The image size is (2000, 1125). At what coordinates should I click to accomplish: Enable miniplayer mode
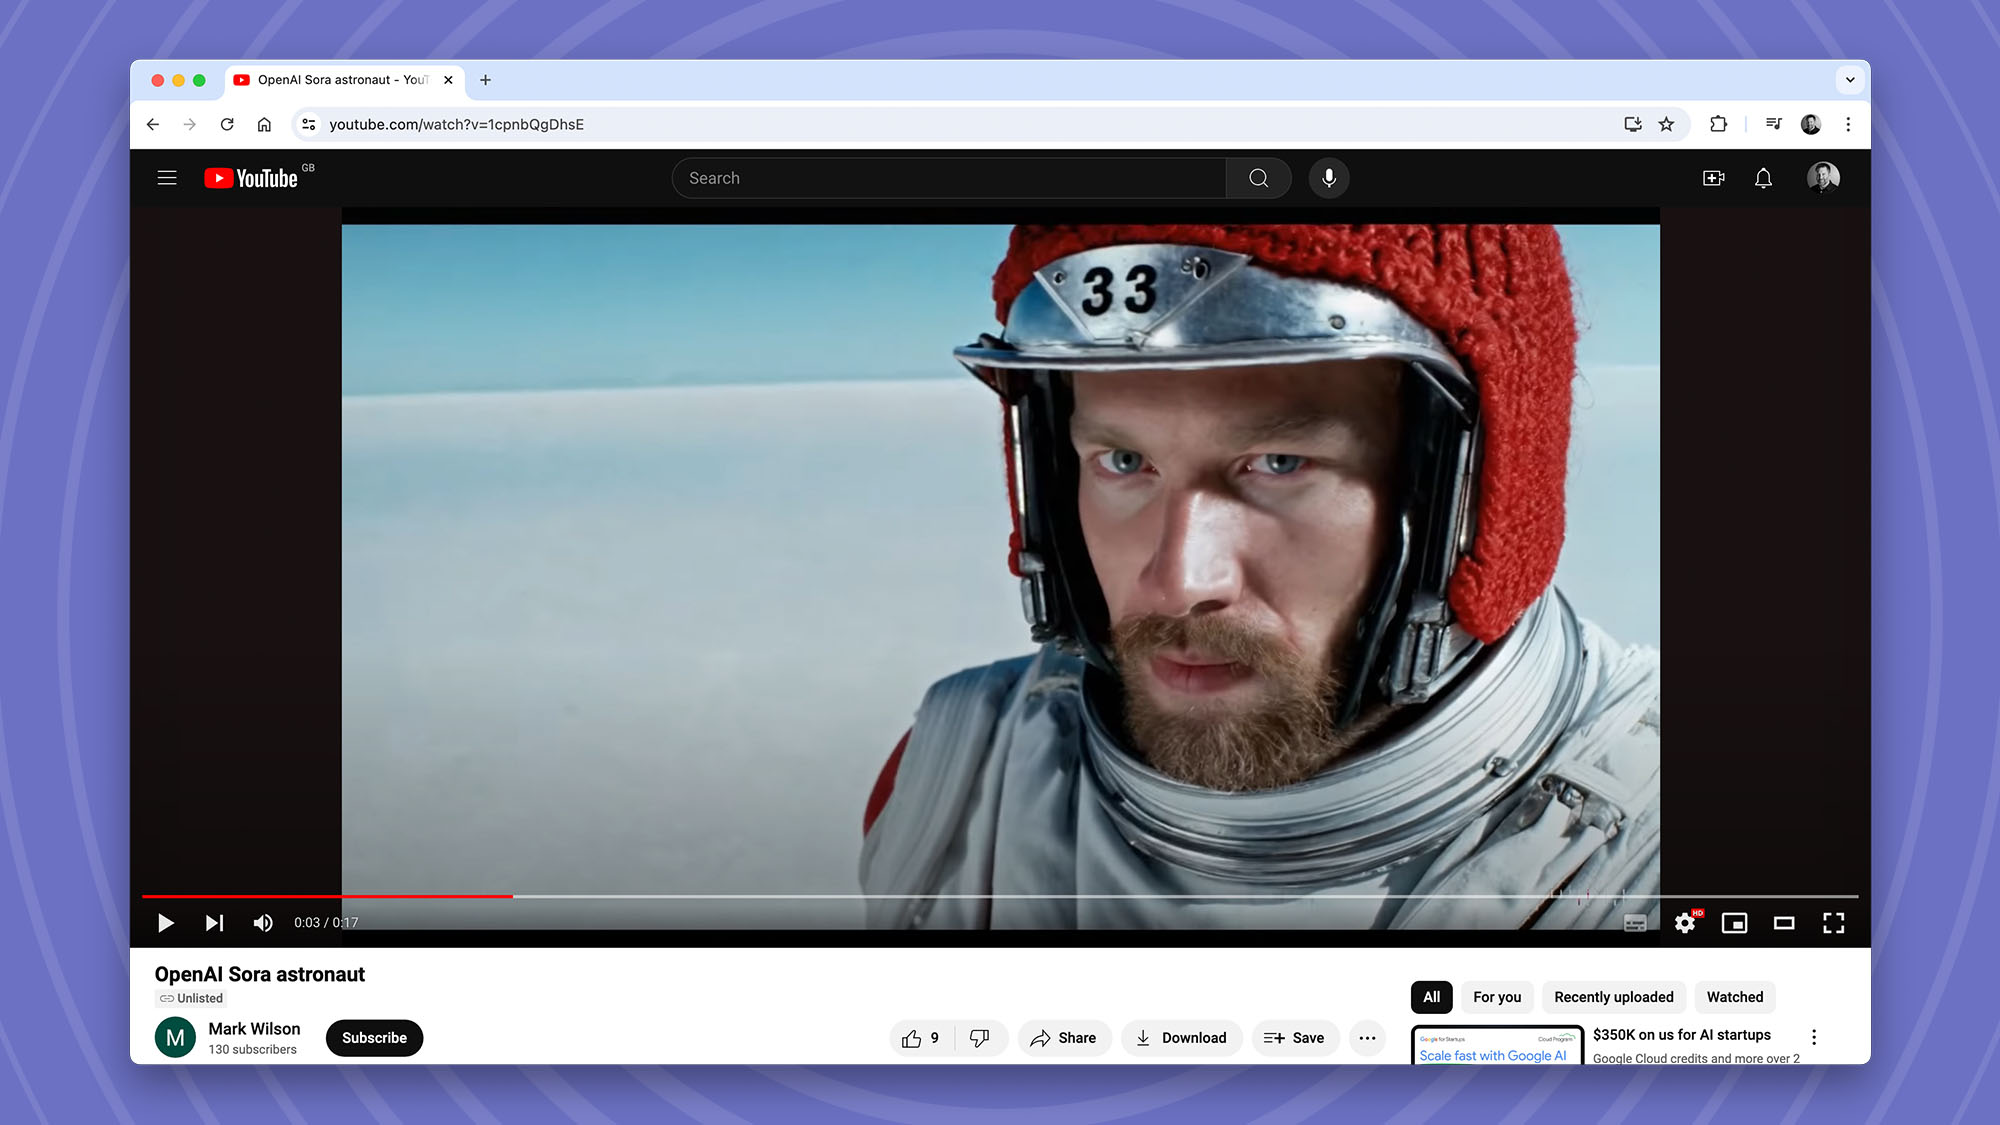click(1734, 923)
